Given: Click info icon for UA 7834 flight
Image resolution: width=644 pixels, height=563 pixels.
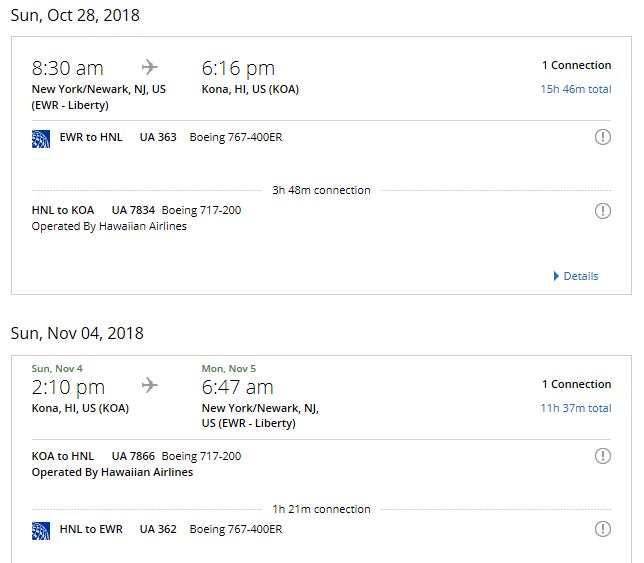Looking at the screenshot, I should click(x=602, y=211).
